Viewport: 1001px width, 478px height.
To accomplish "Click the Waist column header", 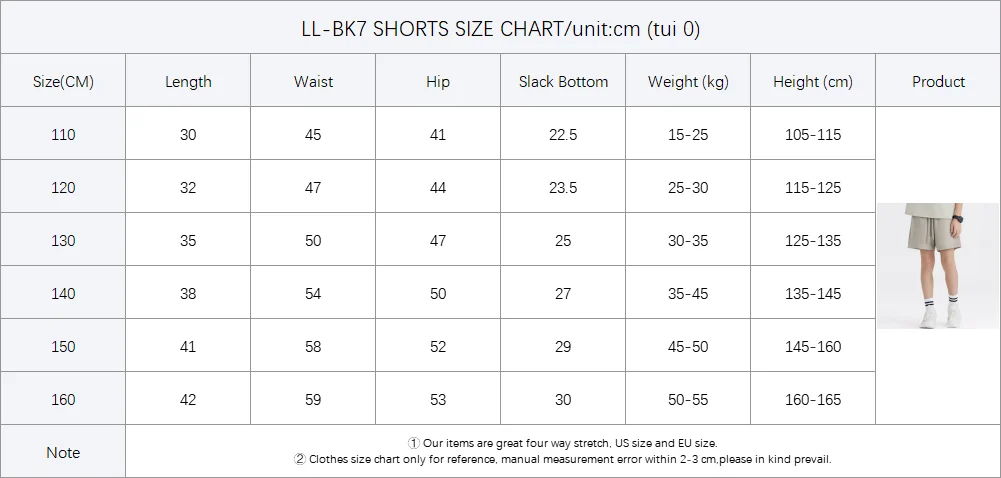I will point(313,82).
